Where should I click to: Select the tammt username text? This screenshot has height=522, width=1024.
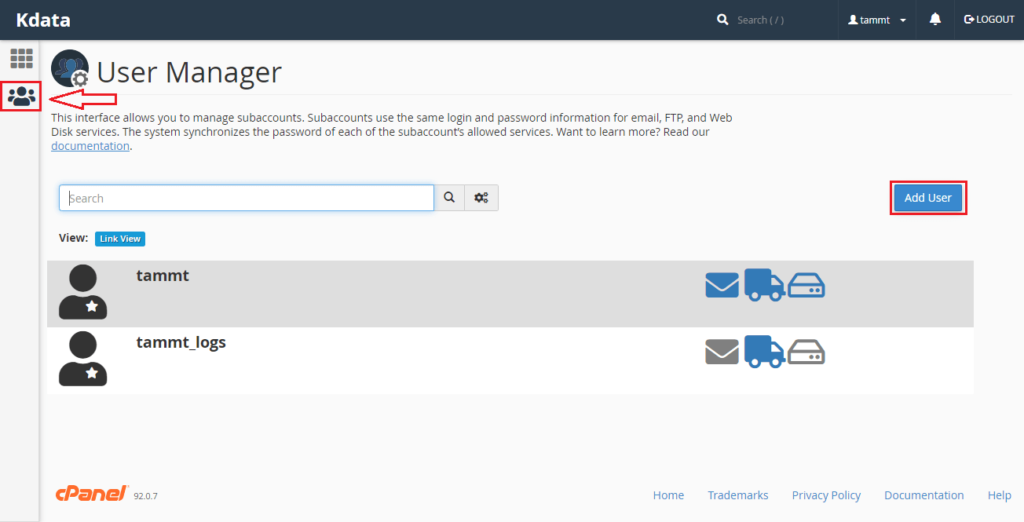[163, 276]
